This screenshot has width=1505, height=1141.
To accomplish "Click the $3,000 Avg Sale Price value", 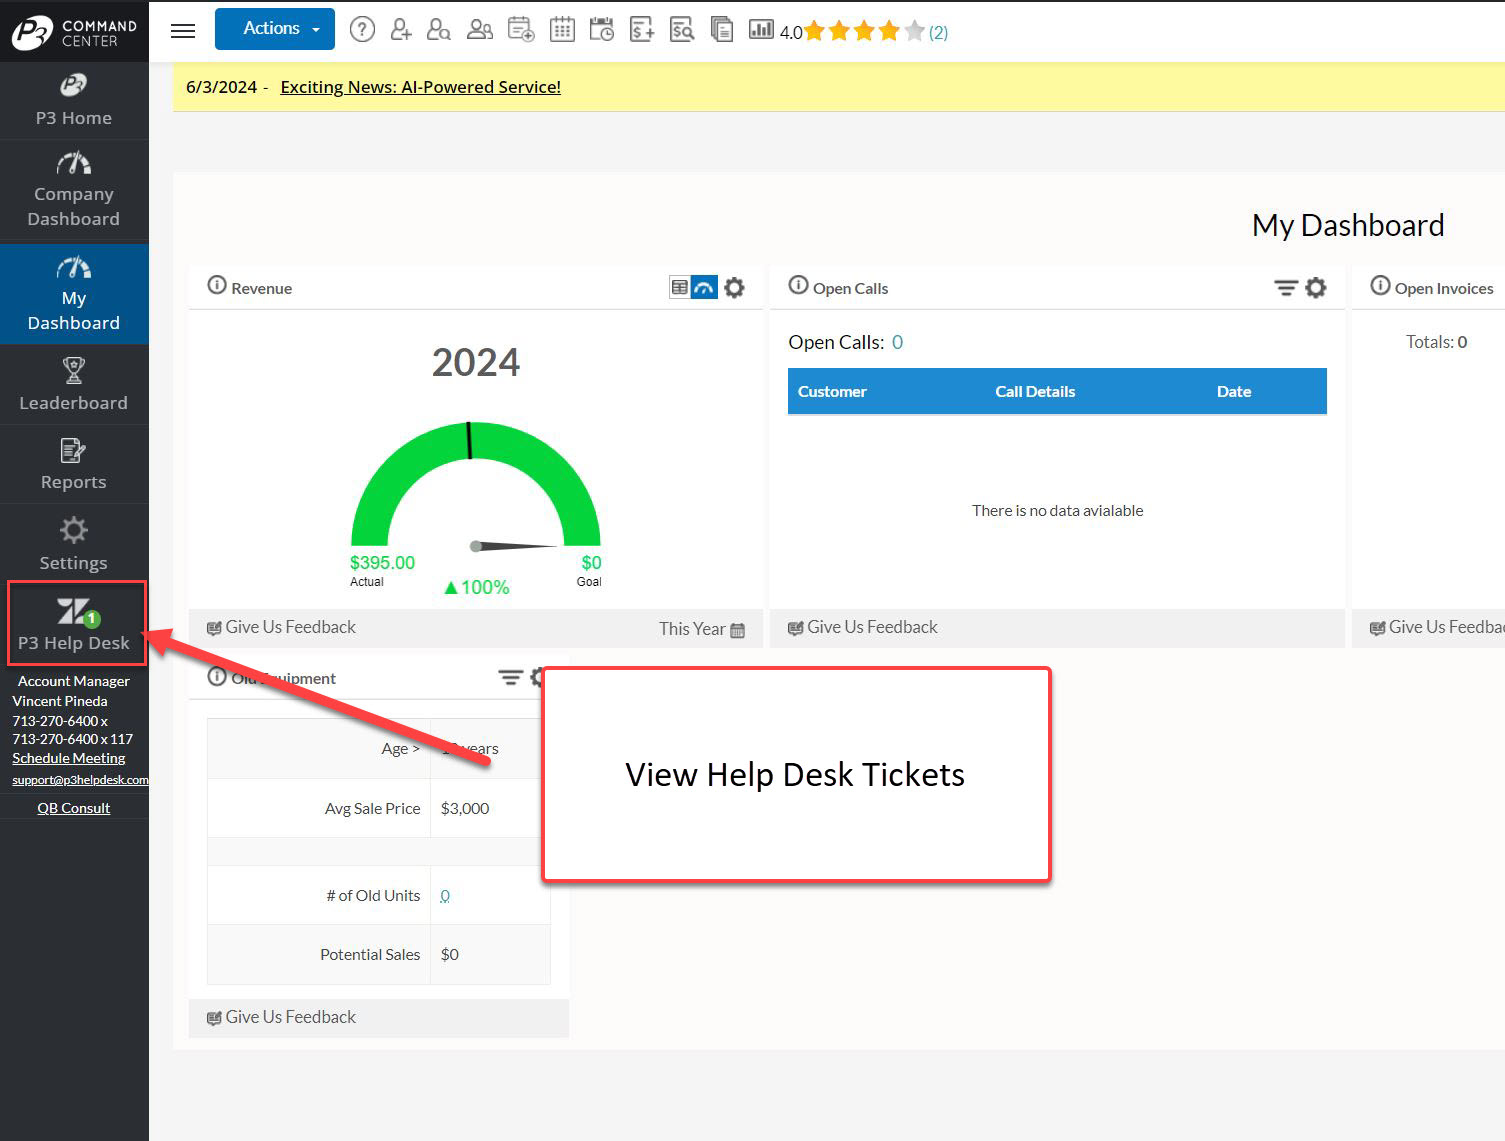I will click(x=465, y=808).
